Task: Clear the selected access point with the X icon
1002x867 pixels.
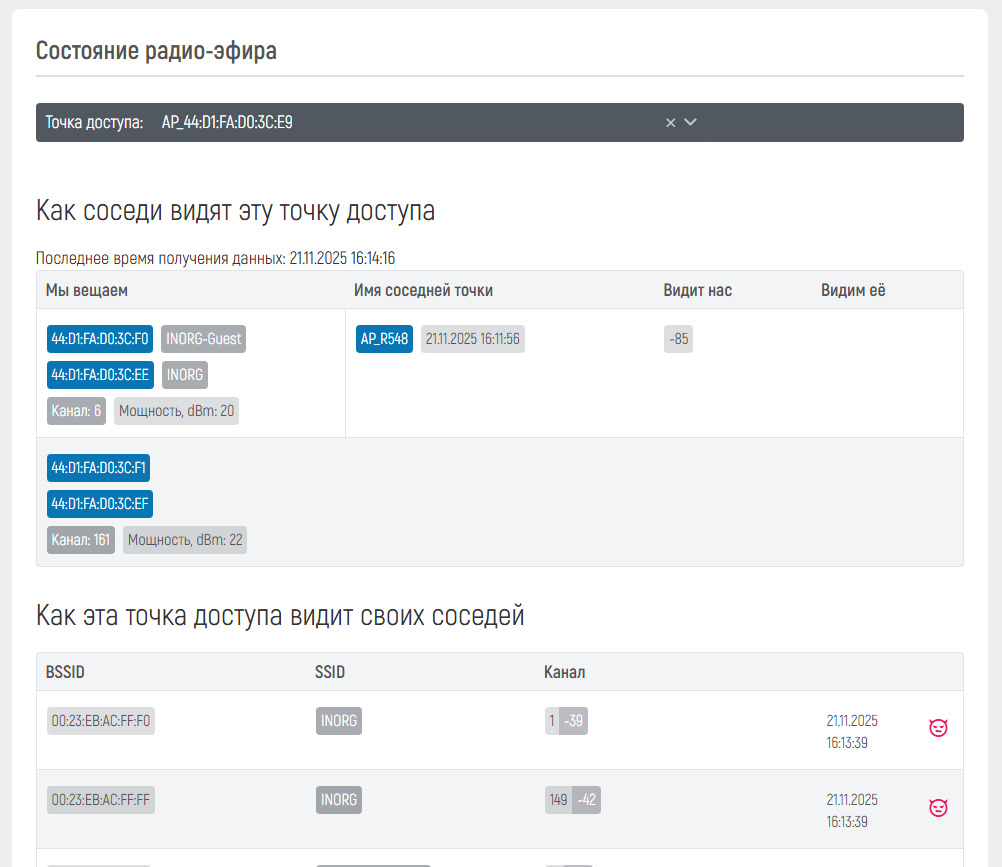Action: (x=670, y=123)
